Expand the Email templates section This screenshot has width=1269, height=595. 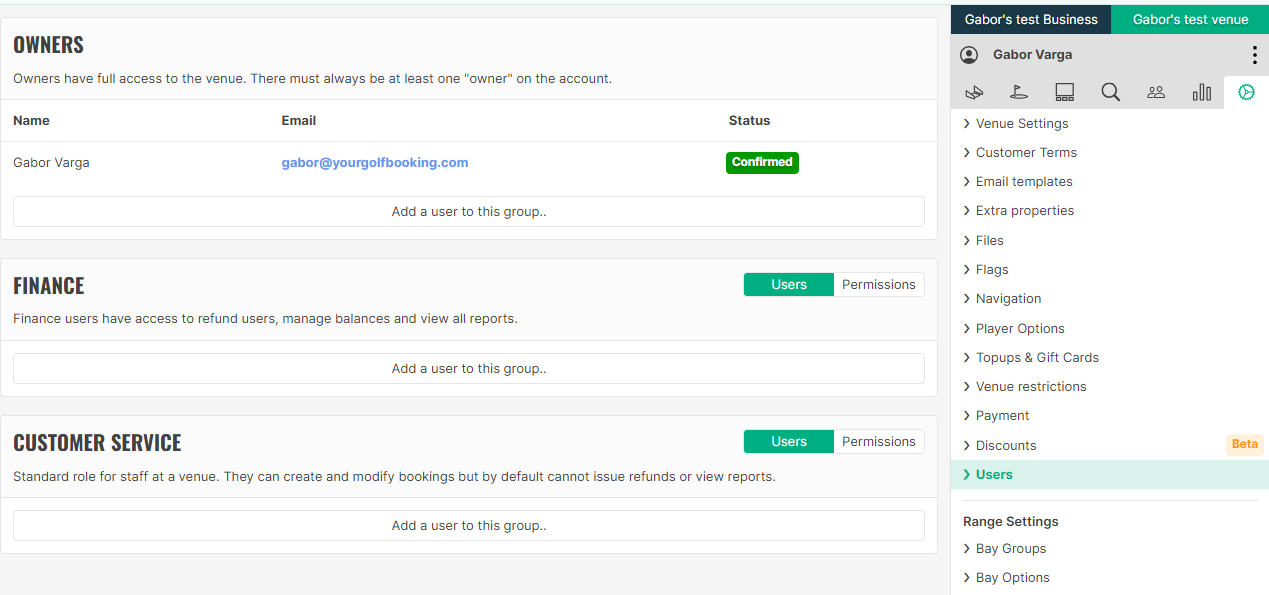1023,182
